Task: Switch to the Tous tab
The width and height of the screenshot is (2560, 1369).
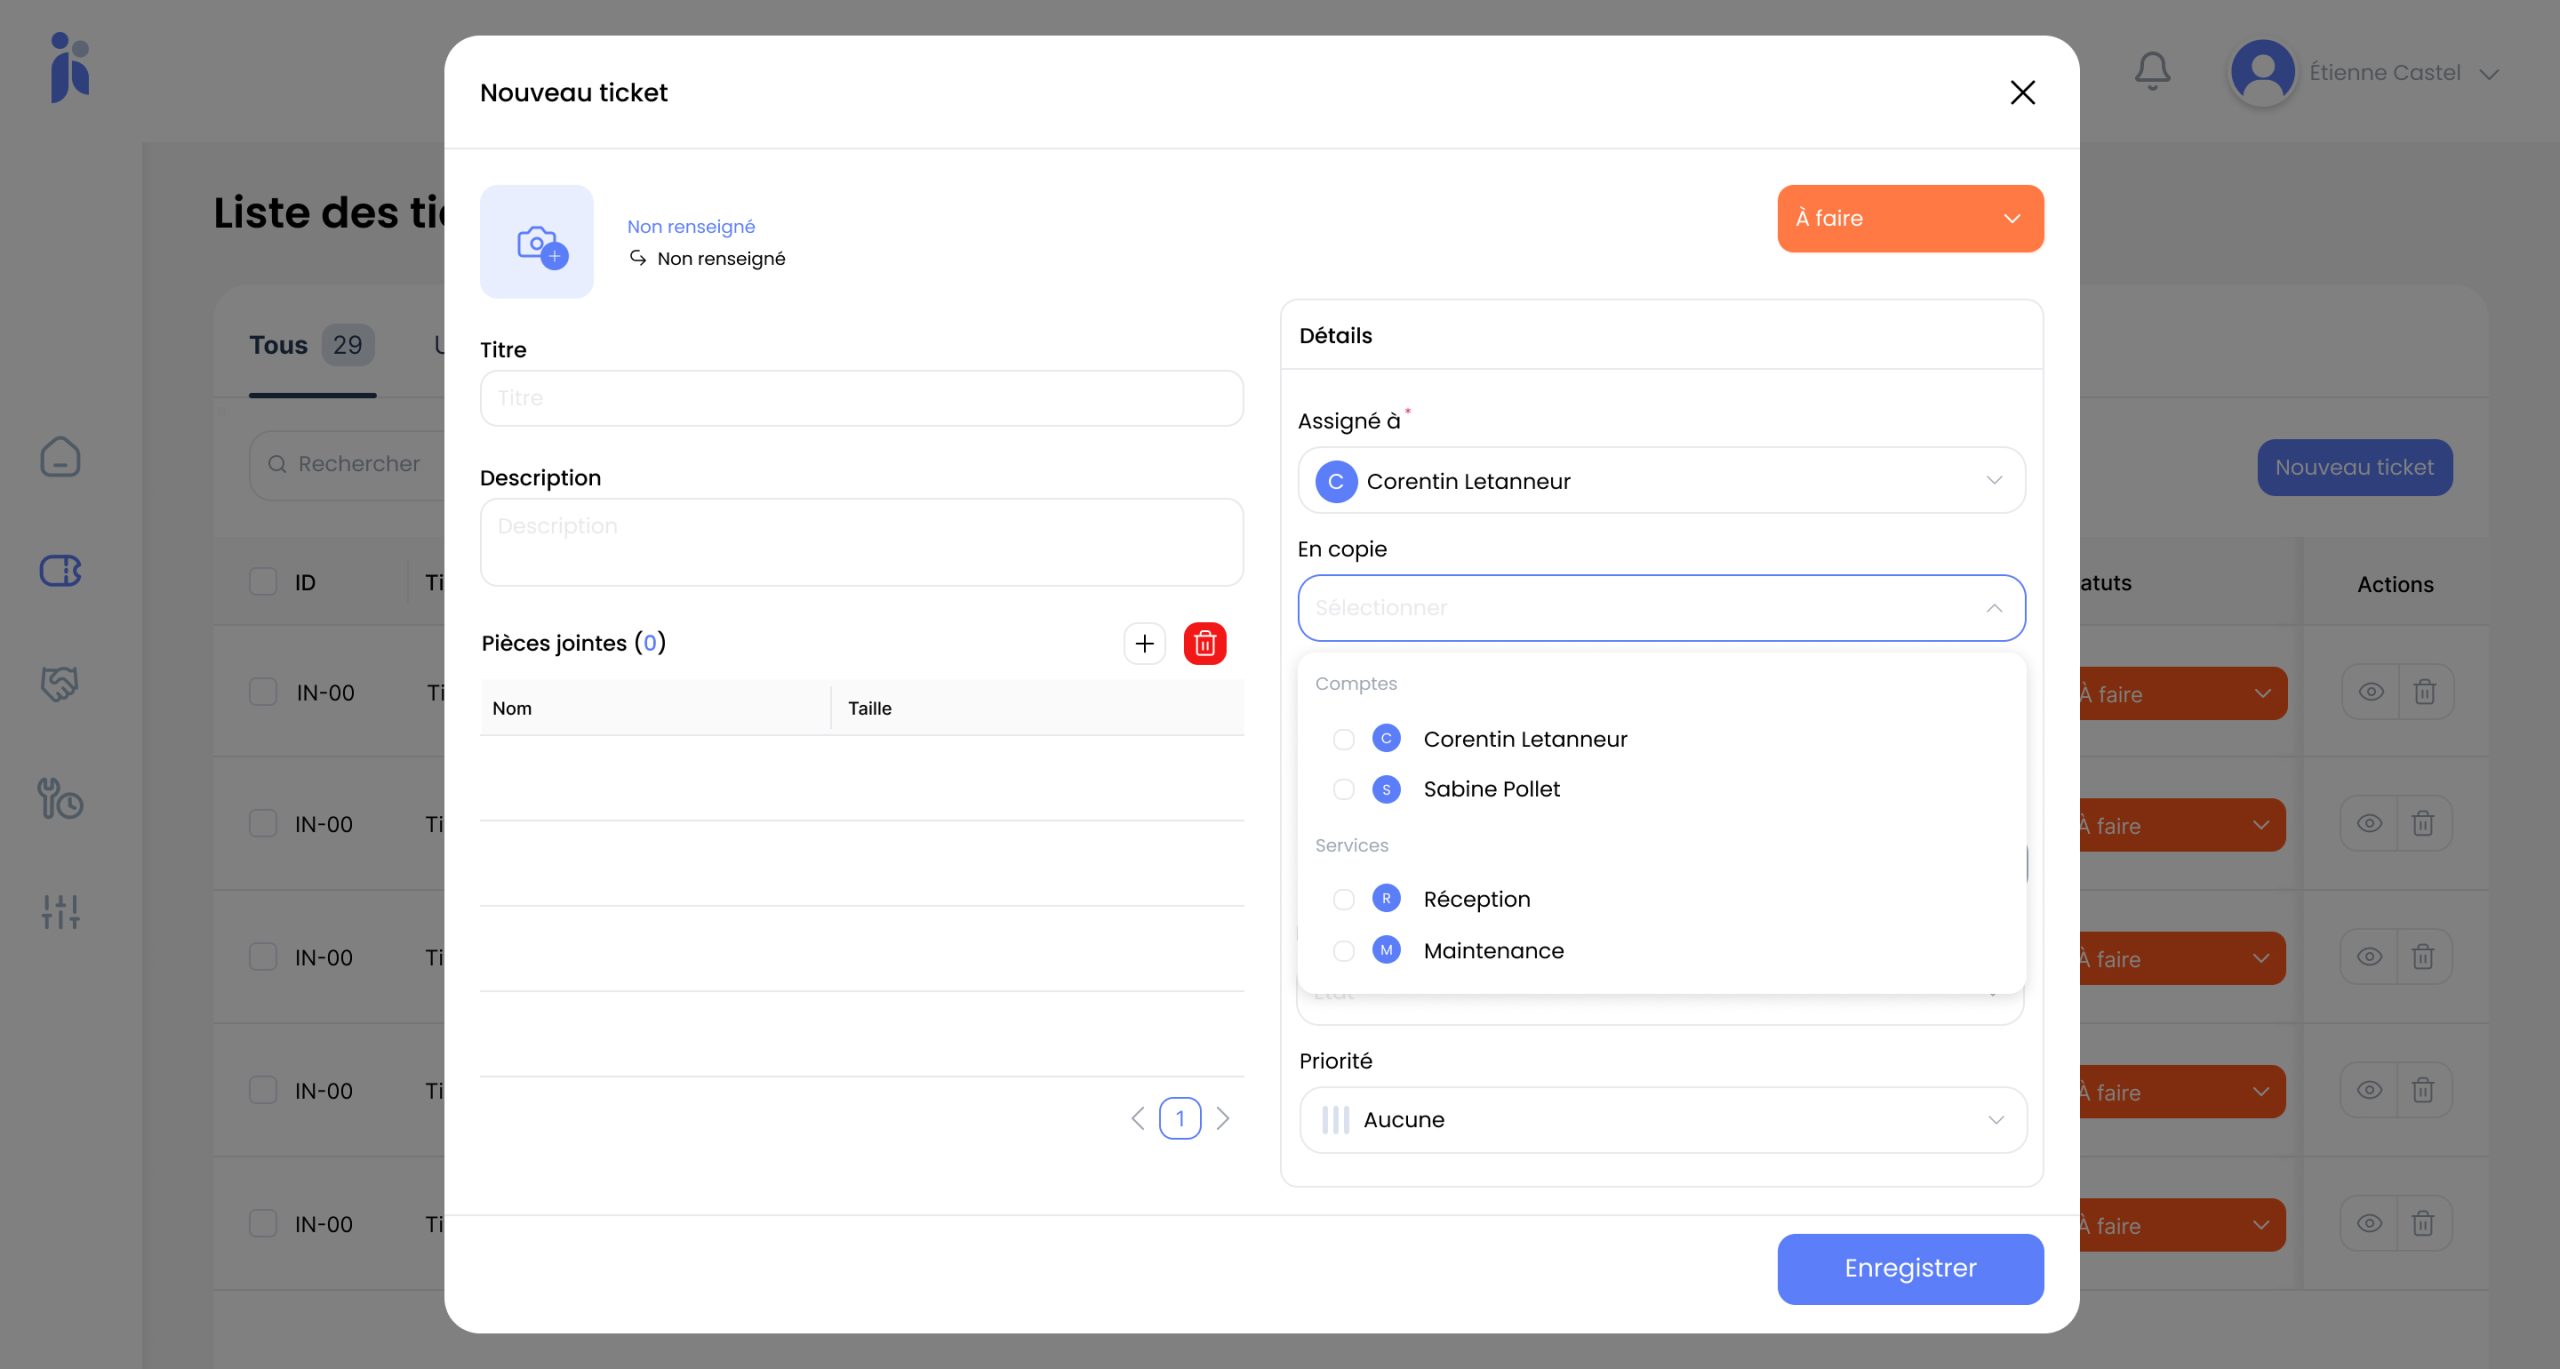Action: click(x=279, y=346)
